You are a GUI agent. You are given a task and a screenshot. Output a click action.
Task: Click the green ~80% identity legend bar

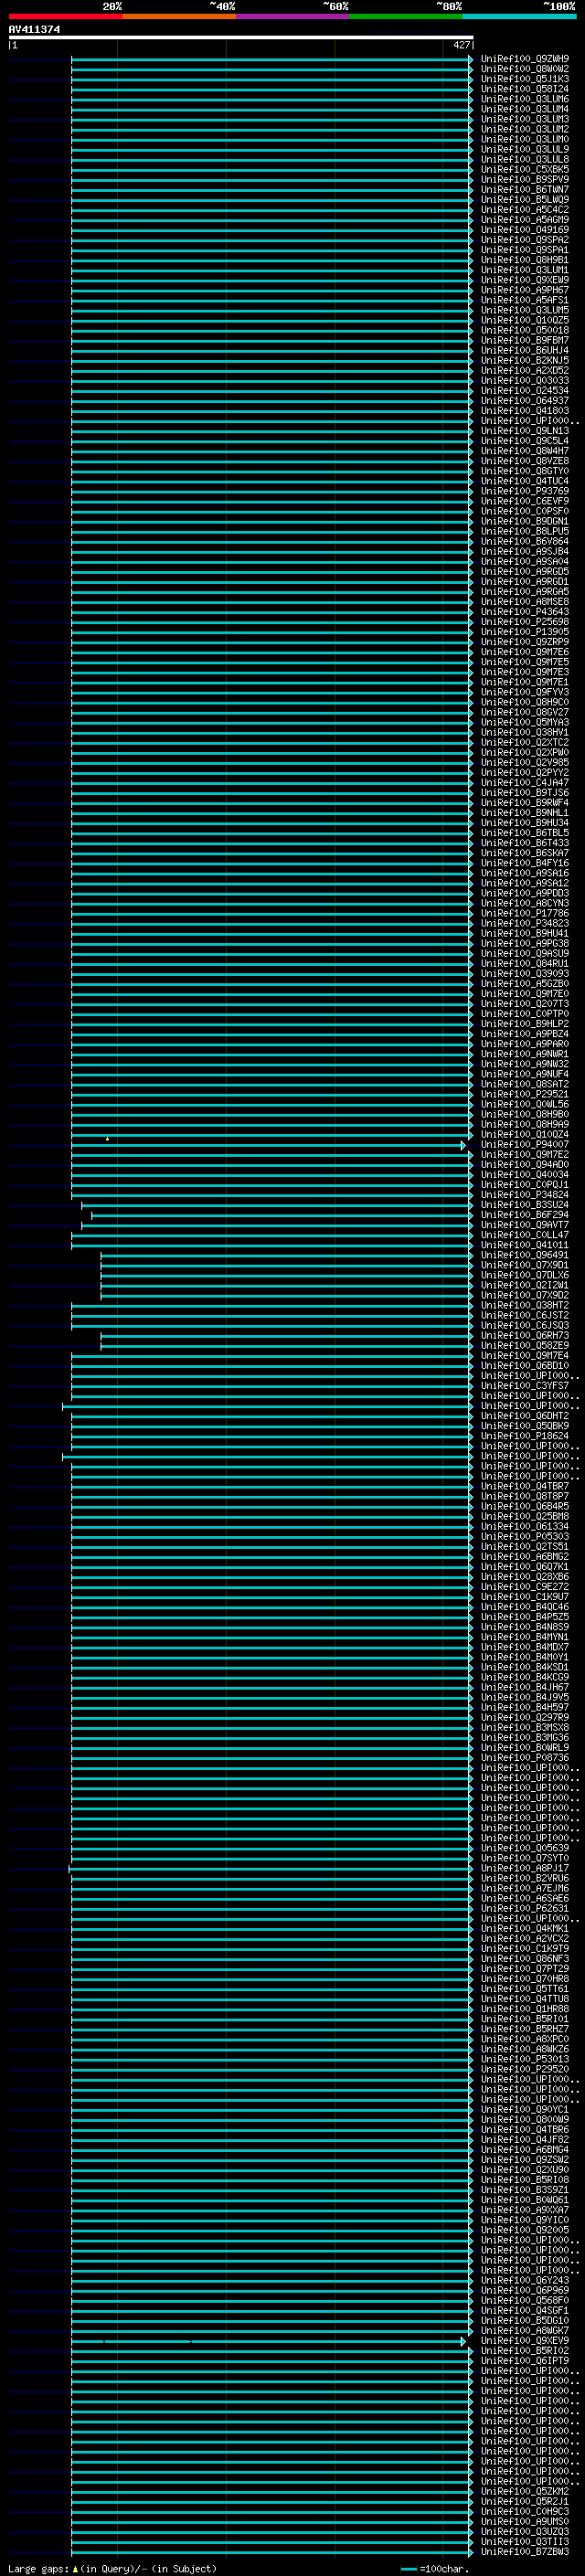pyautogui.click(x=406, y=16)
